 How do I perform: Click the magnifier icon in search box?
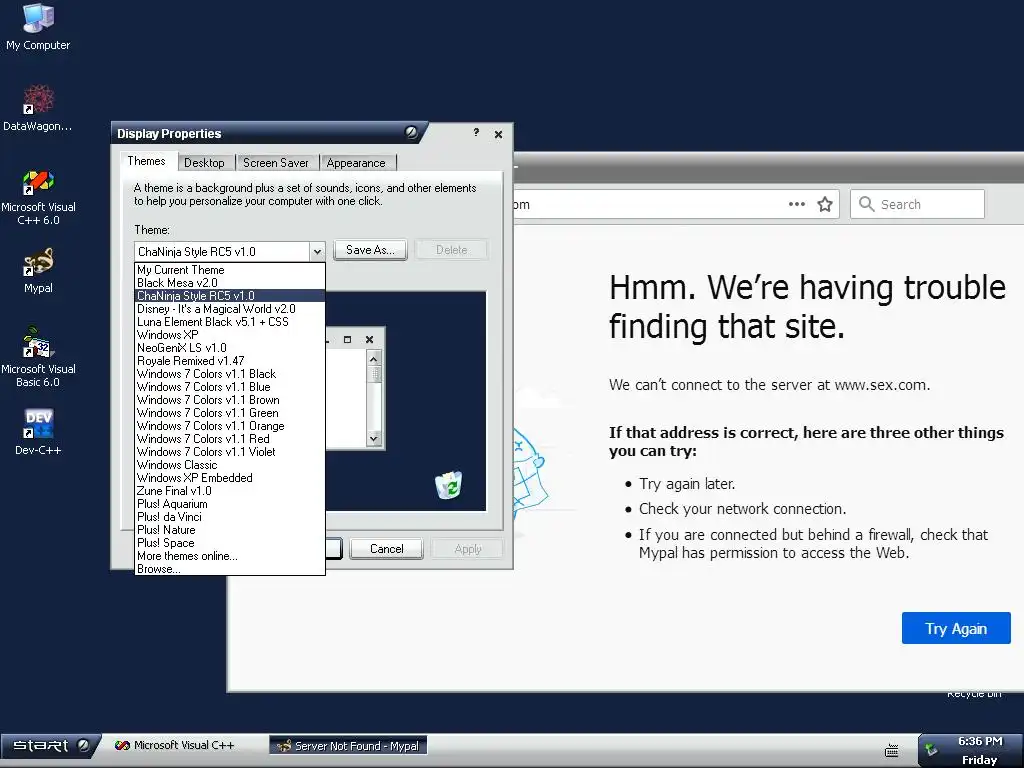(x=867, y=204)
